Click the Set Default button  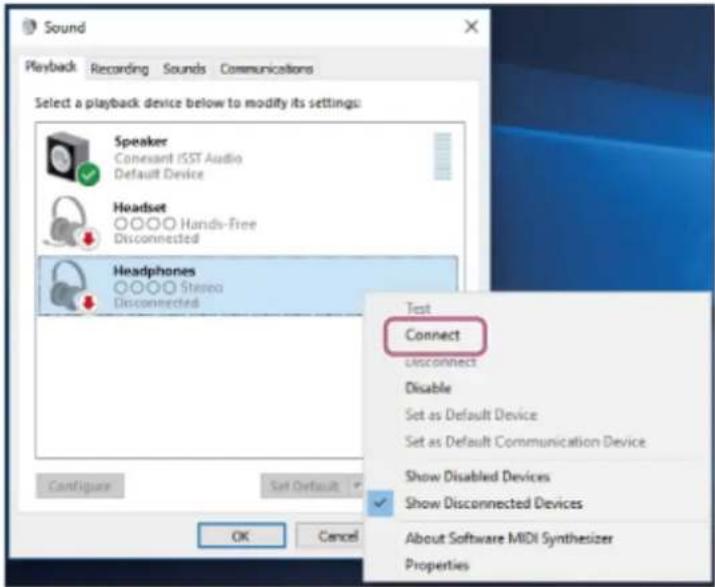[305, 486]
